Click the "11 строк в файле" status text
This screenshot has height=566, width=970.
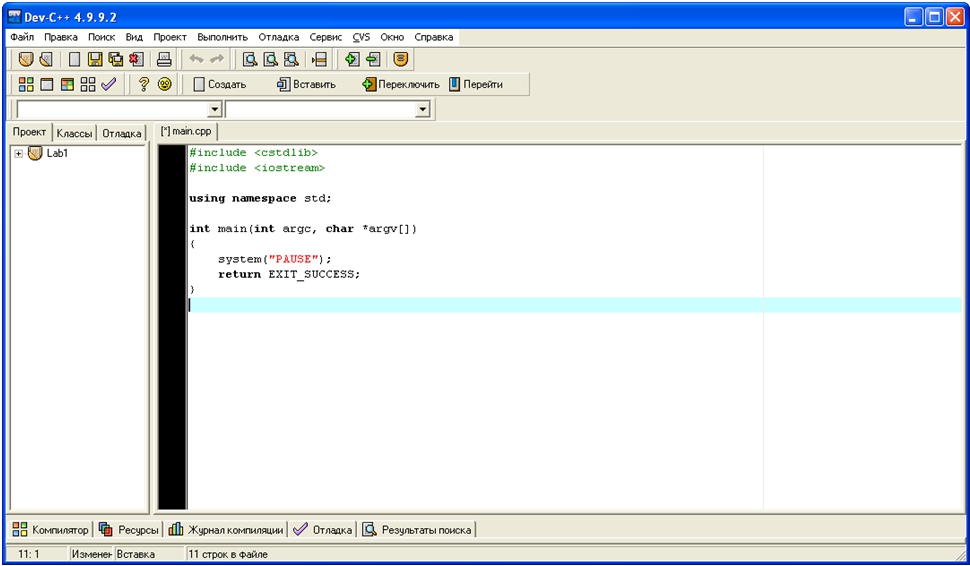point(228,554)
